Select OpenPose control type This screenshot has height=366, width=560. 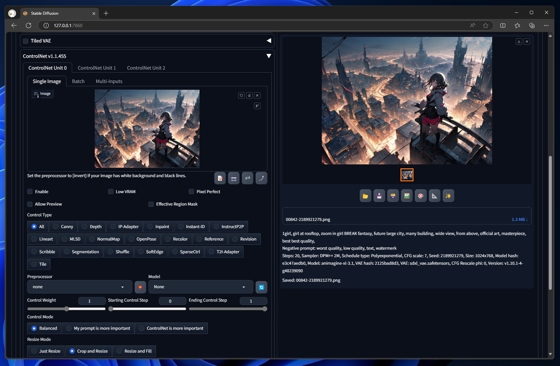[x=142, y=239]
